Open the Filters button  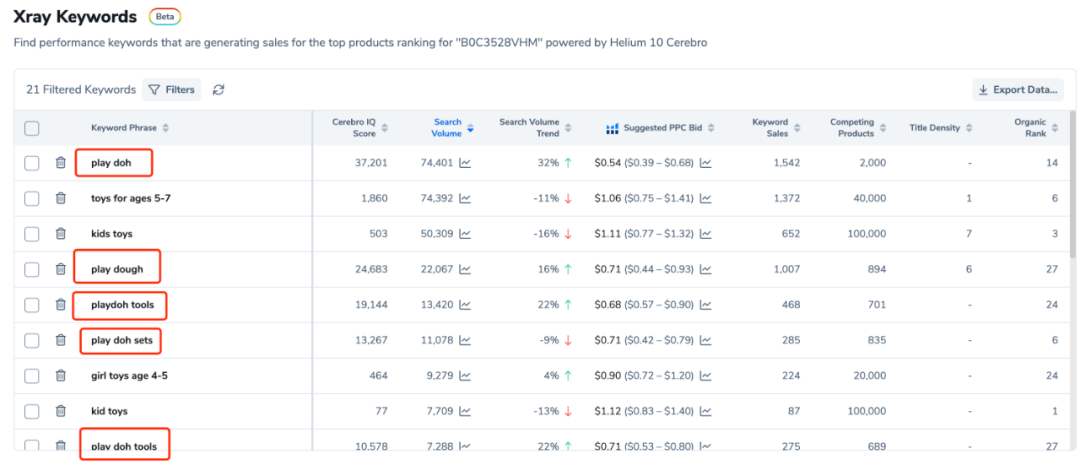click(172, 90)
